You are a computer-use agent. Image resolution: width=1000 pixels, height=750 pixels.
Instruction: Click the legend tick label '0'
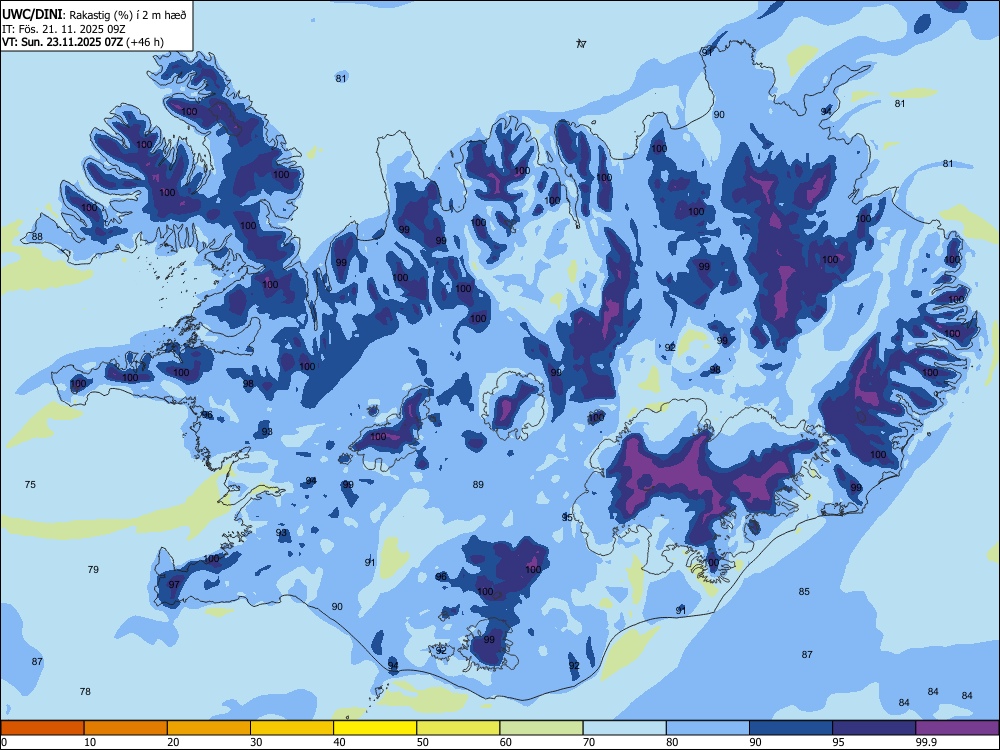(x=4, y=742)
